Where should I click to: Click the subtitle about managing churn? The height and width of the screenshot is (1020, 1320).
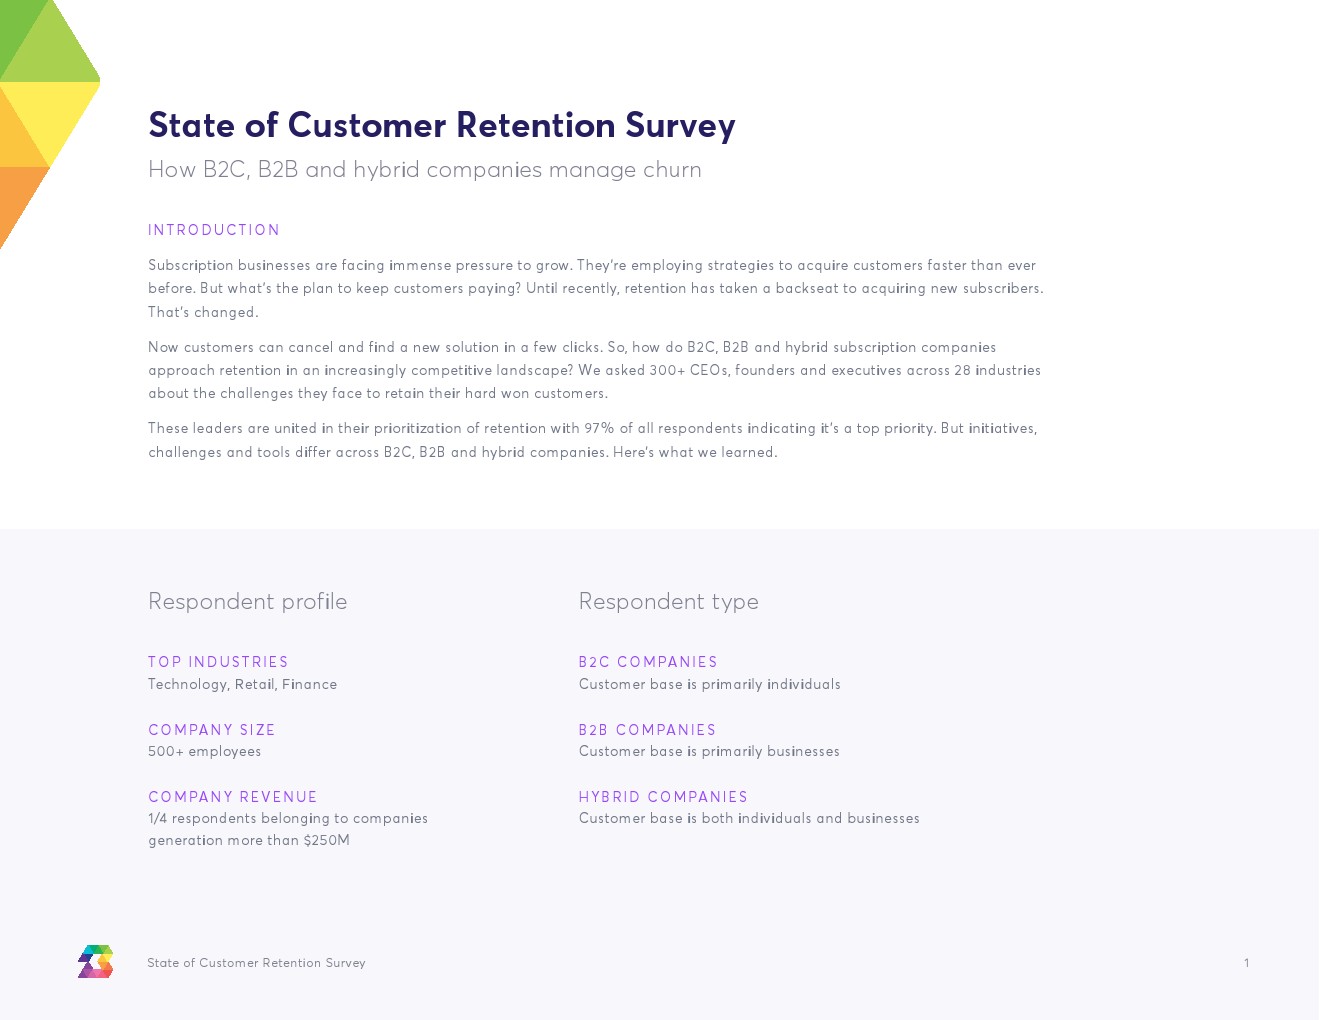[x=425, y=170]
